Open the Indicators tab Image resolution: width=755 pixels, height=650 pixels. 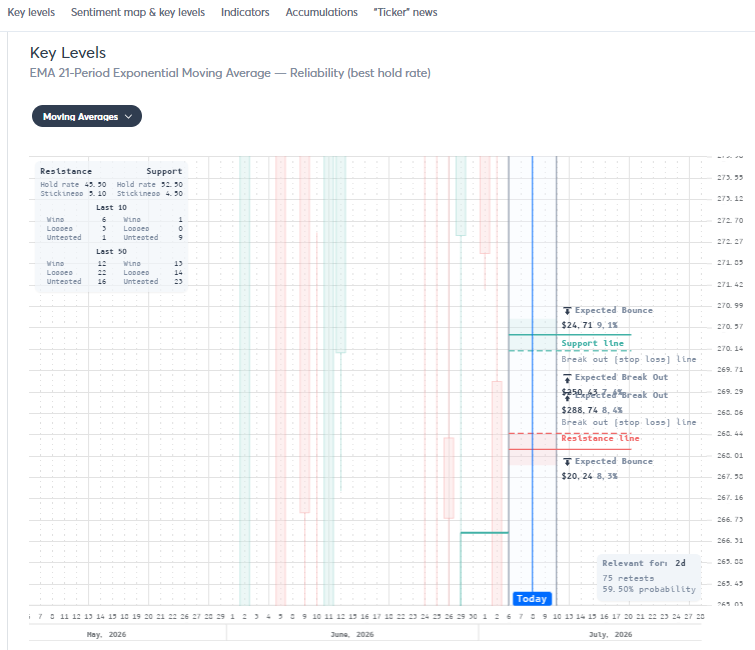tap(245, 13)
